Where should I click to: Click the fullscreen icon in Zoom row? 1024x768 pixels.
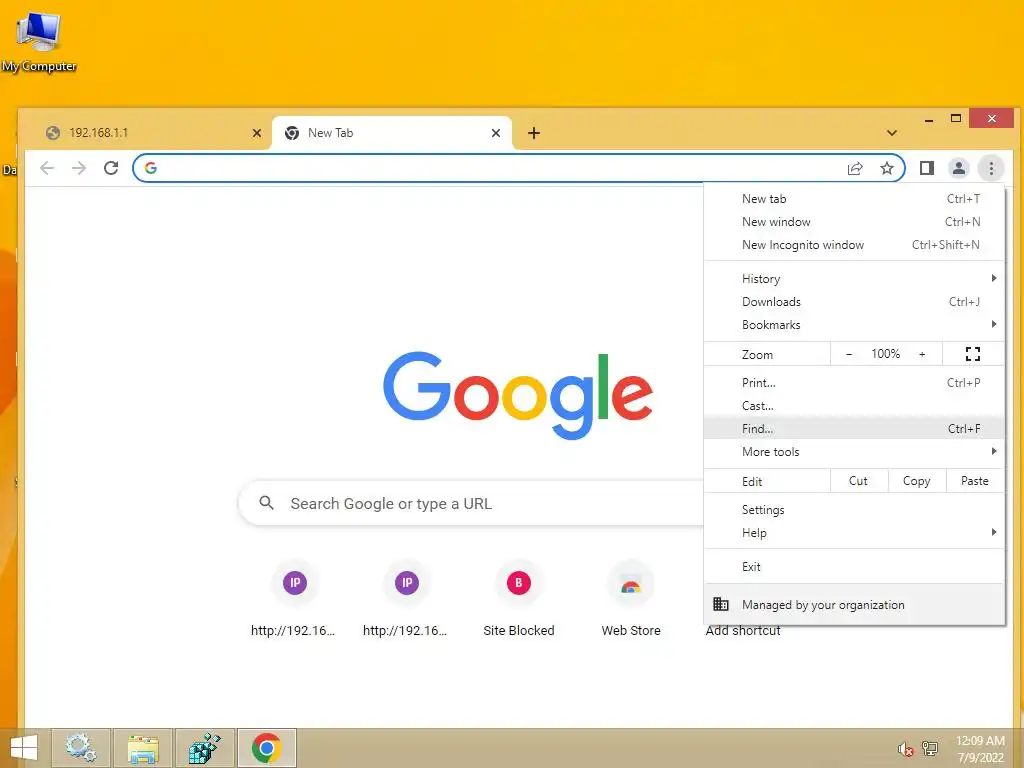point(972,354)
